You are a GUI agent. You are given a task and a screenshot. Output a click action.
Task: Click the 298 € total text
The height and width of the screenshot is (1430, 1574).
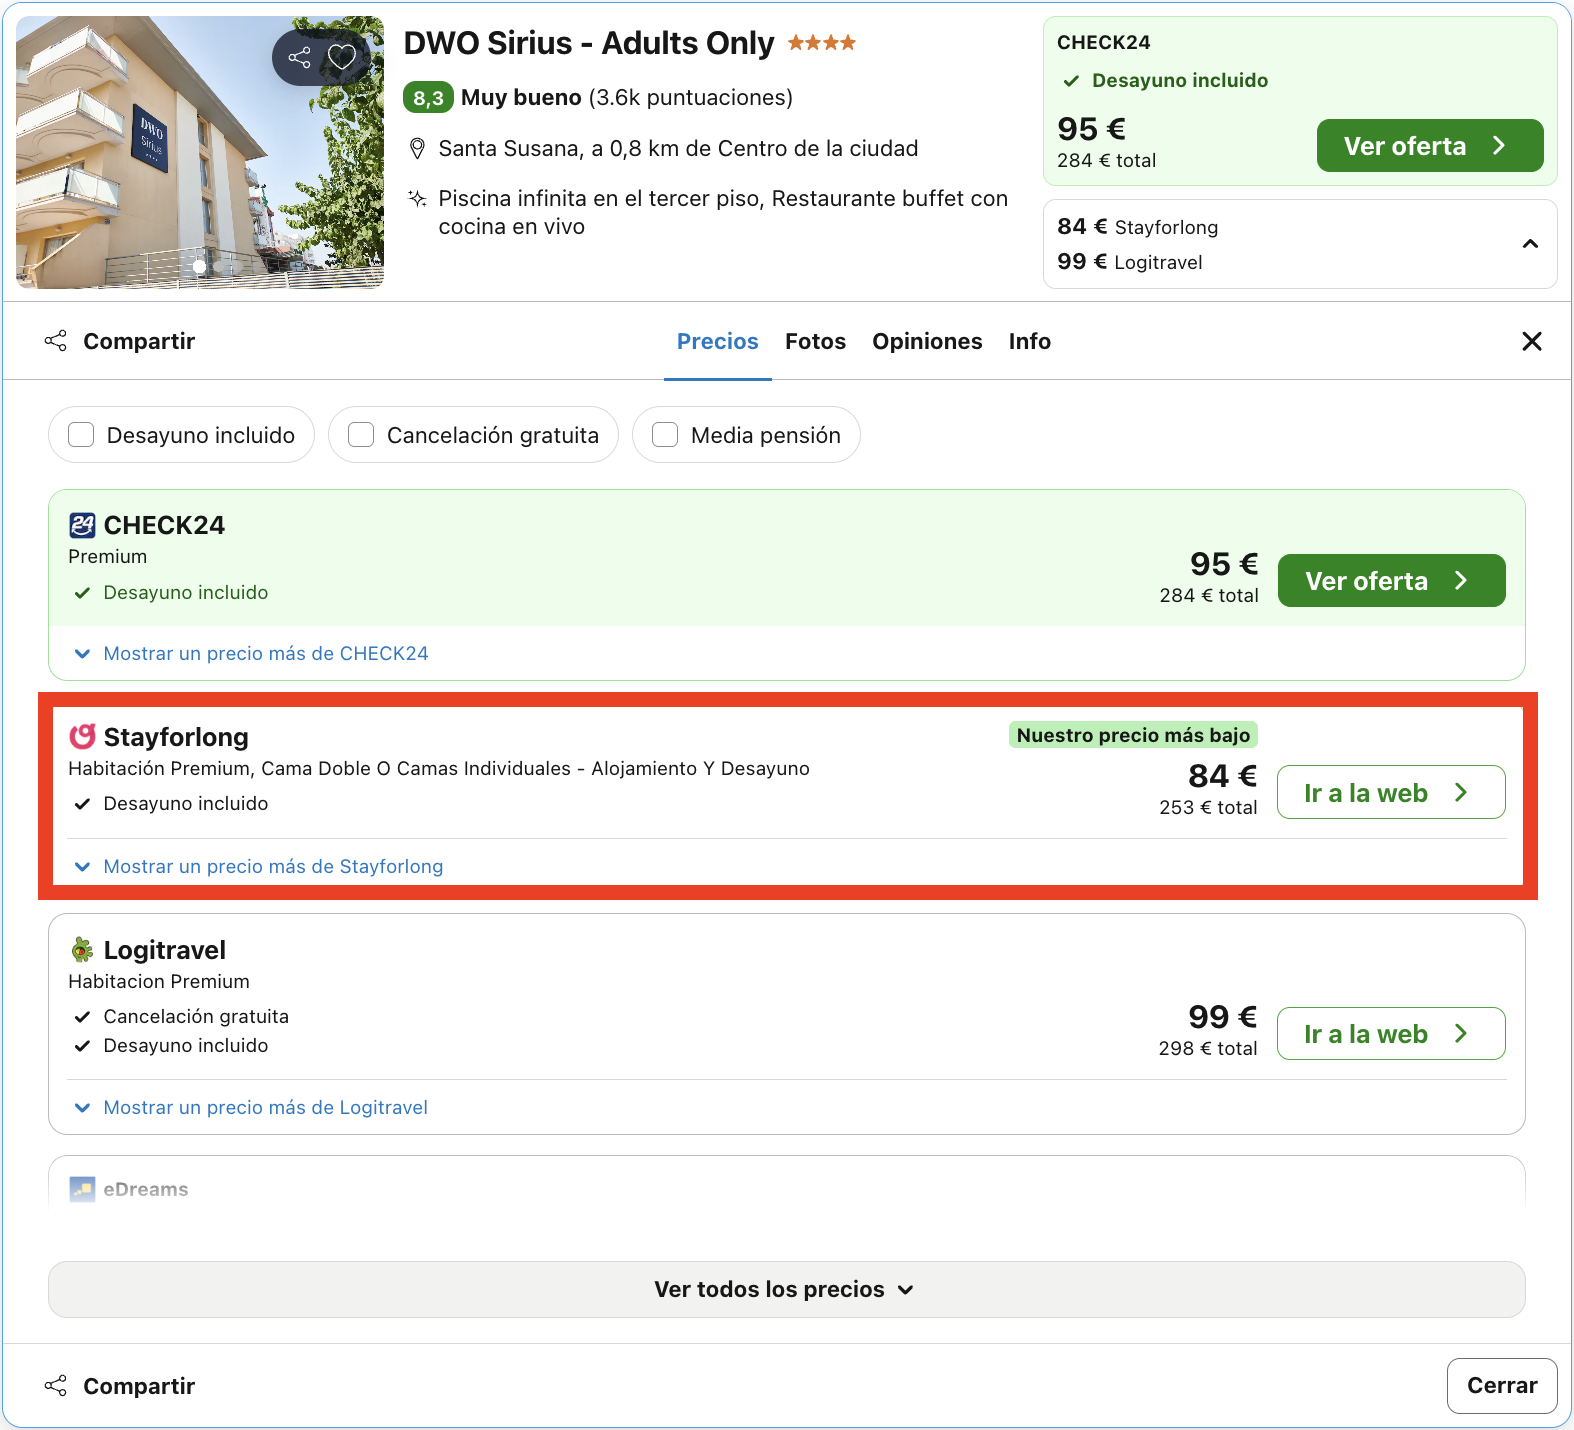[x=1208, y=1048]
